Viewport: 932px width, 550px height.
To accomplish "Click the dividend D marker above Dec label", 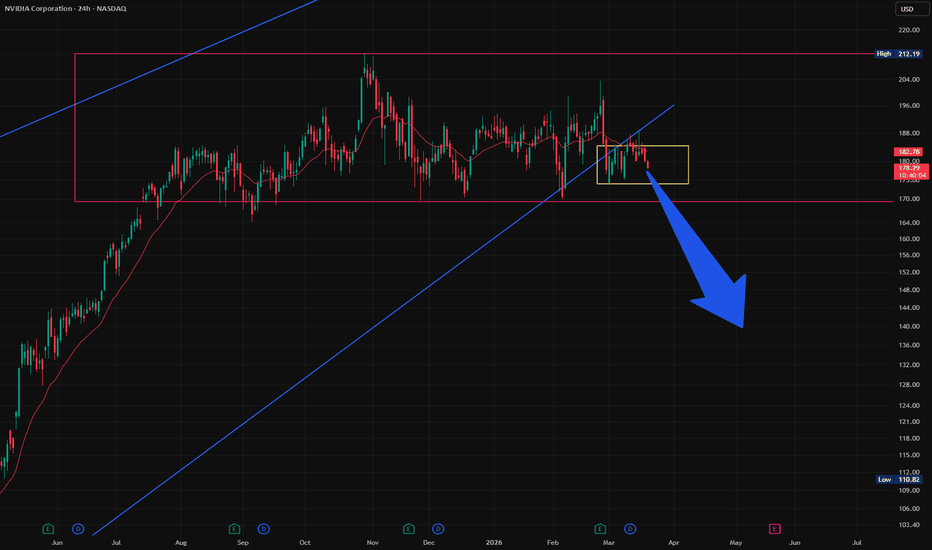I will point(437,527).
